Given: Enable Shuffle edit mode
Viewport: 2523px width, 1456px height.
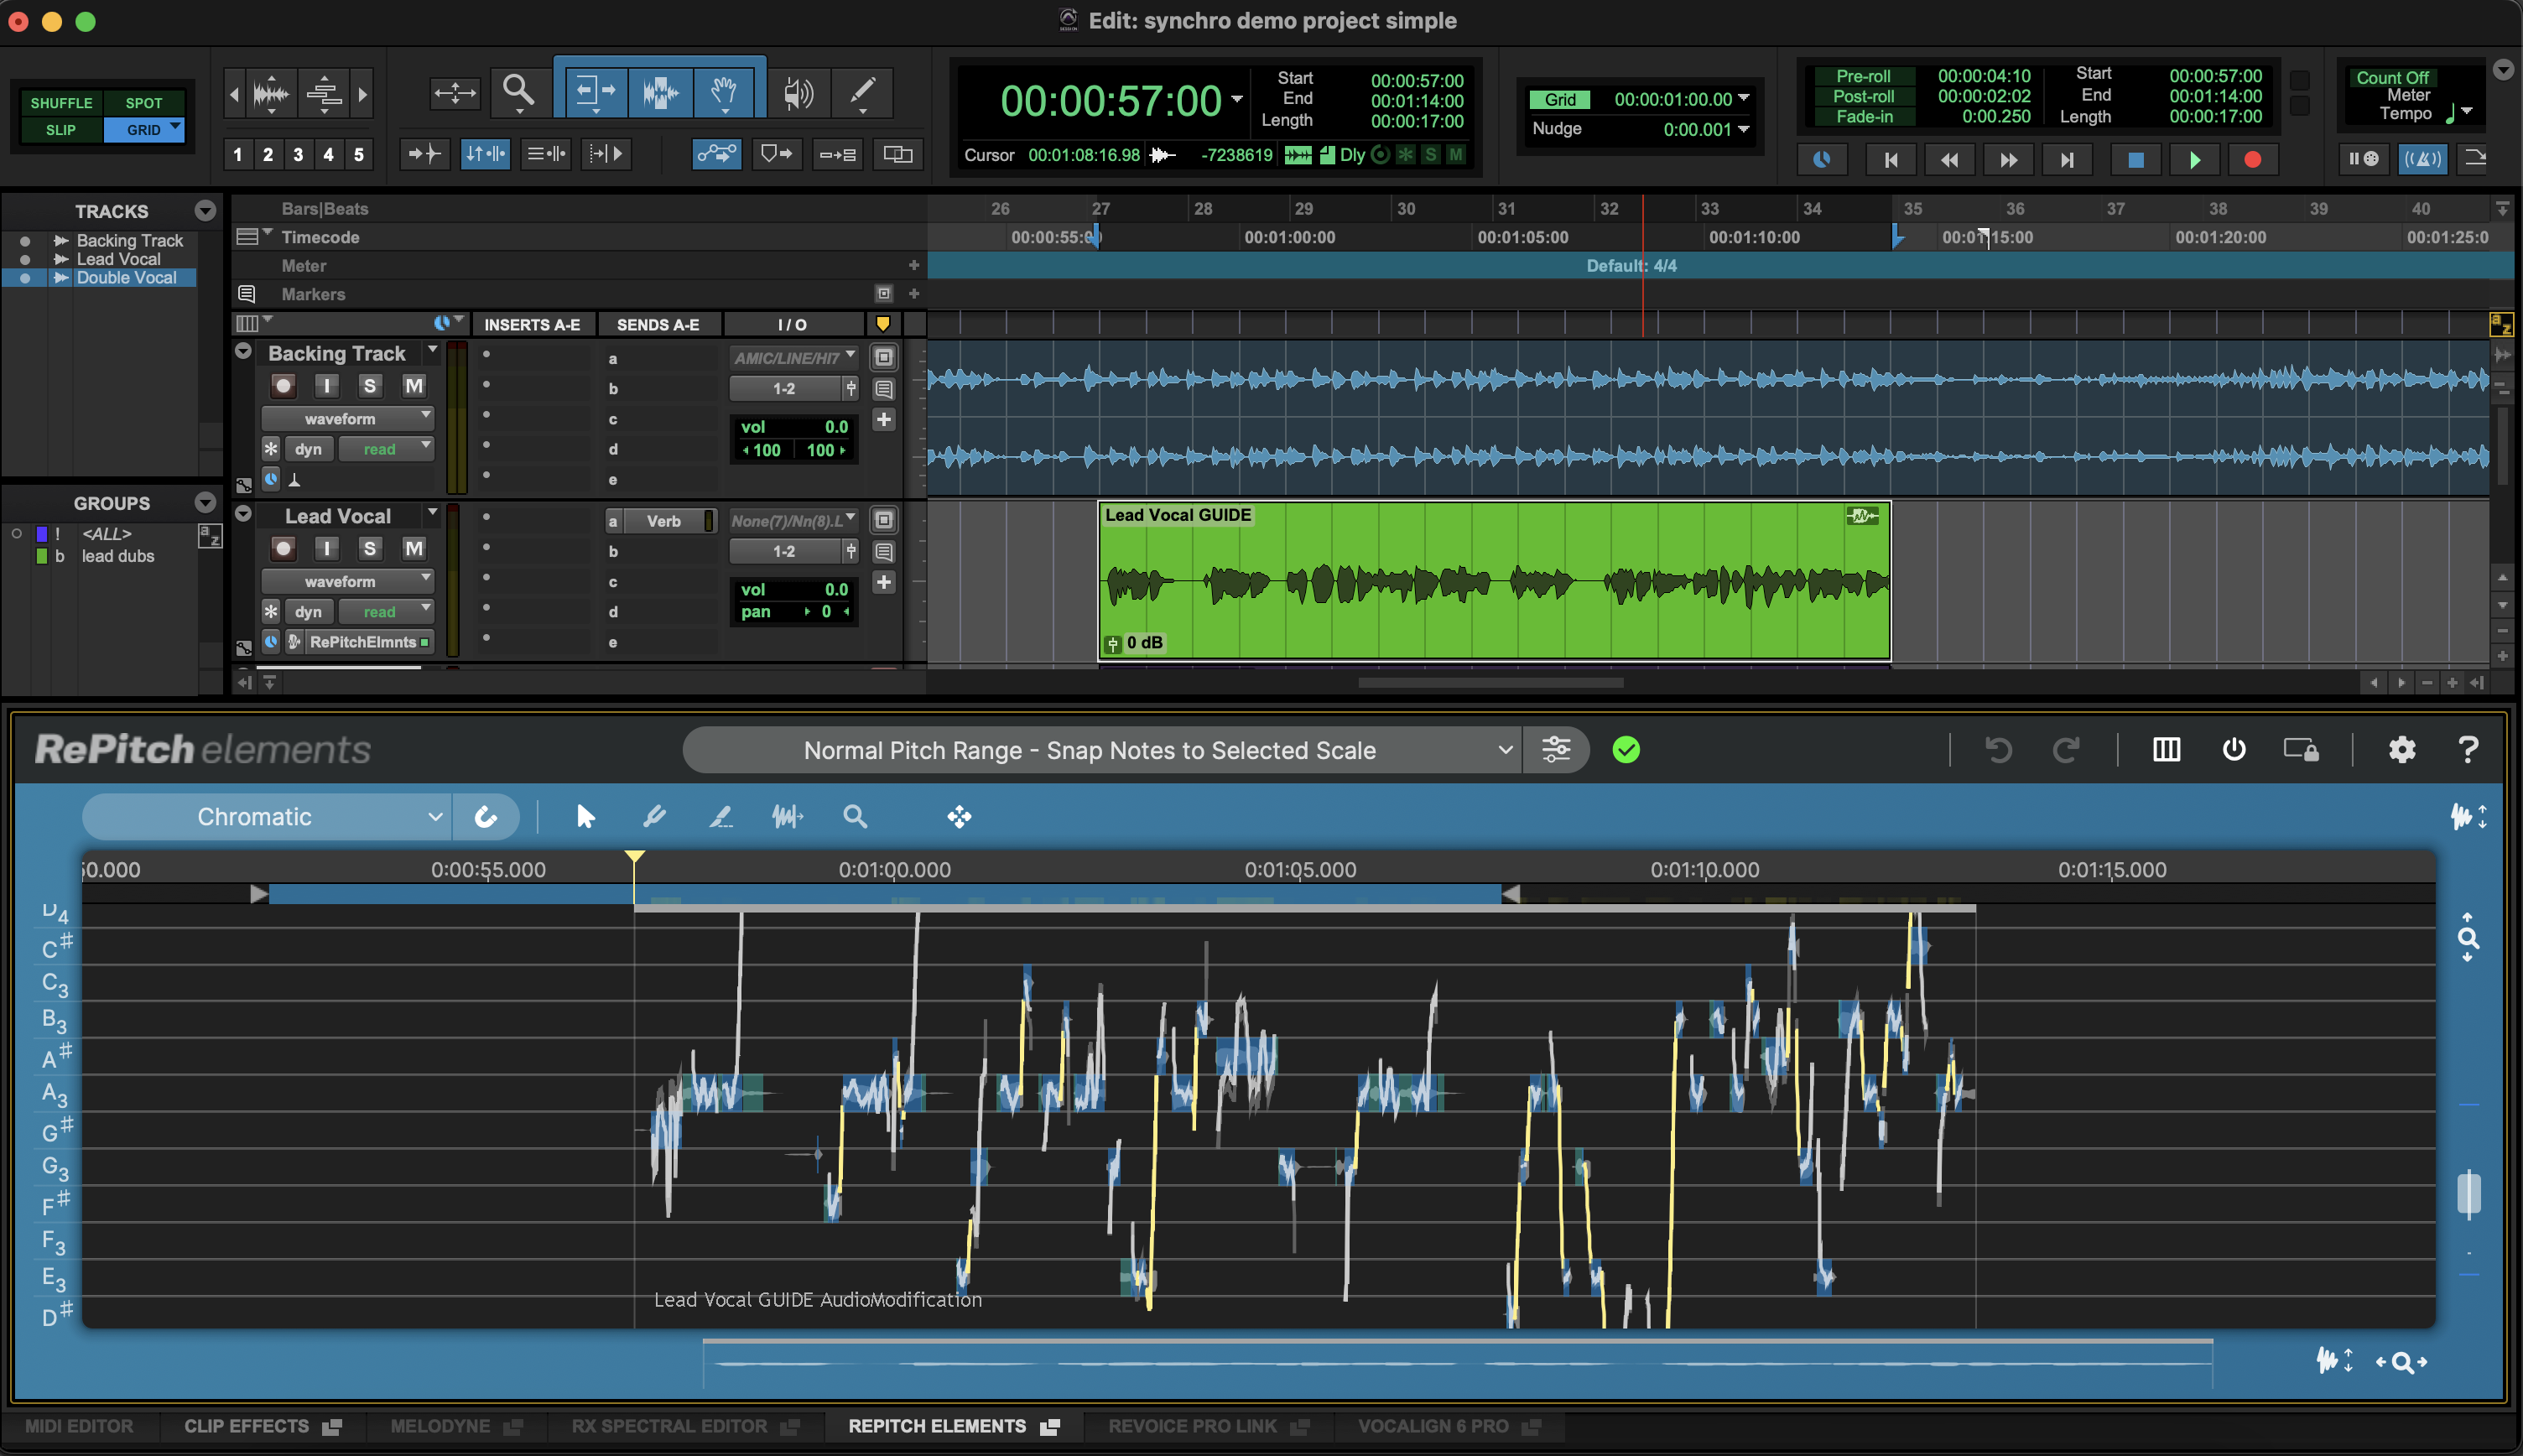Looking at the screenshot, I should pos(60,103).
